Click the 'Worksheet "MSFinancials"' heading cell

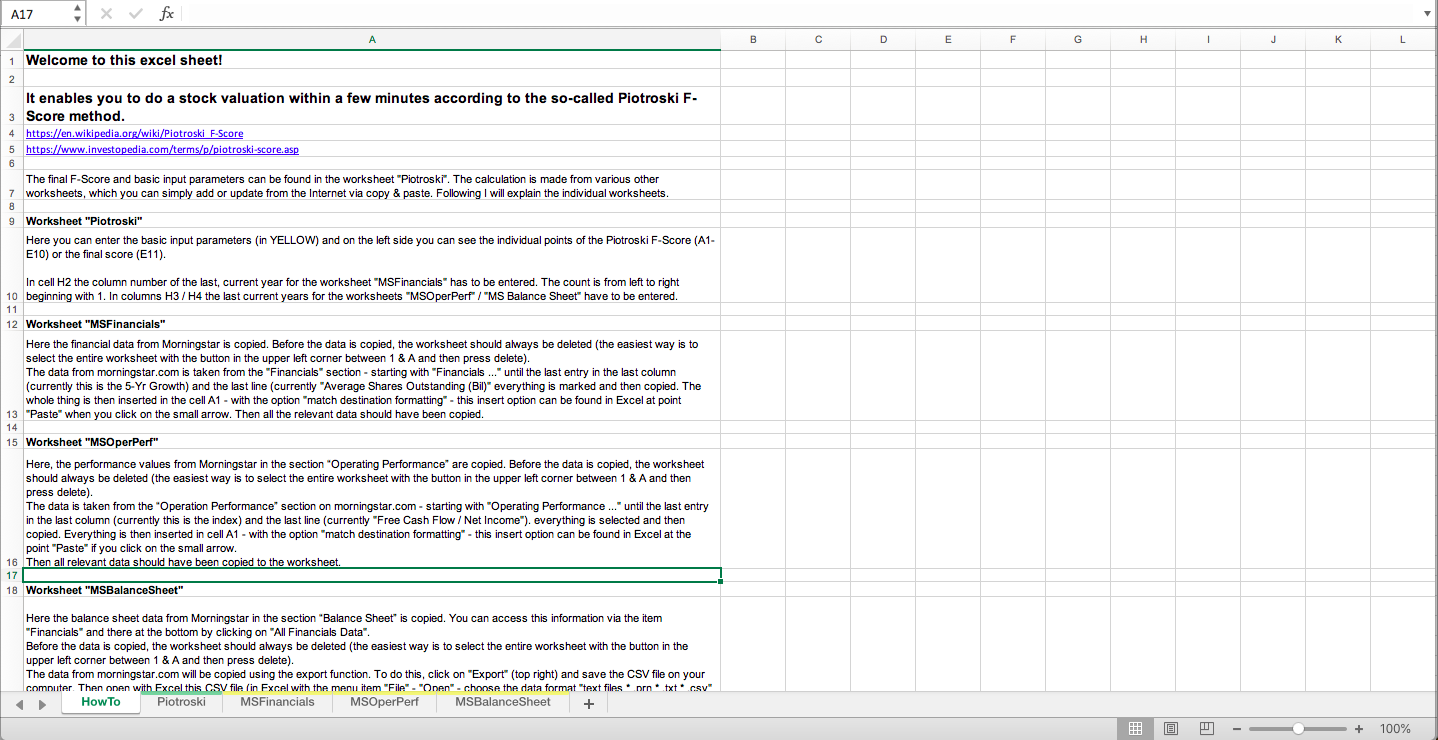(x=372, y=324)
